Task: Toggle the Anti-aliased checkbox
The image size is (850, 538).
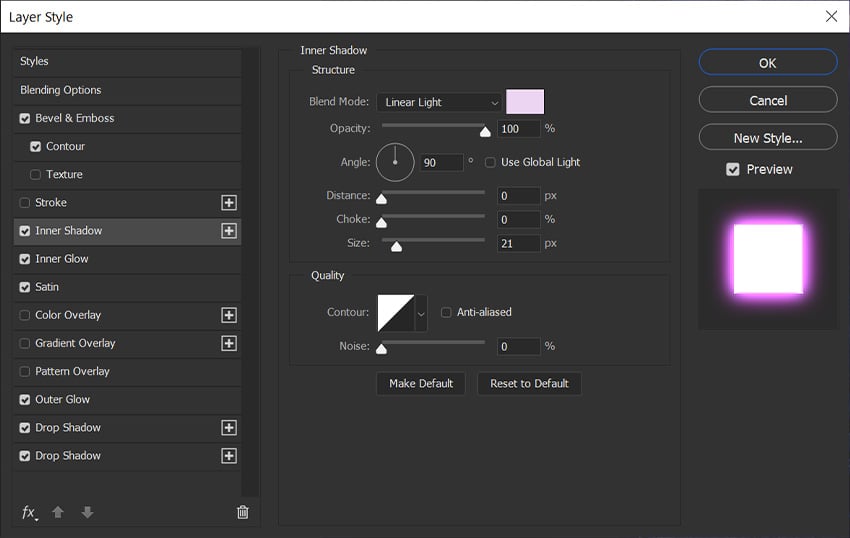Action: click(x=446, y=312)
